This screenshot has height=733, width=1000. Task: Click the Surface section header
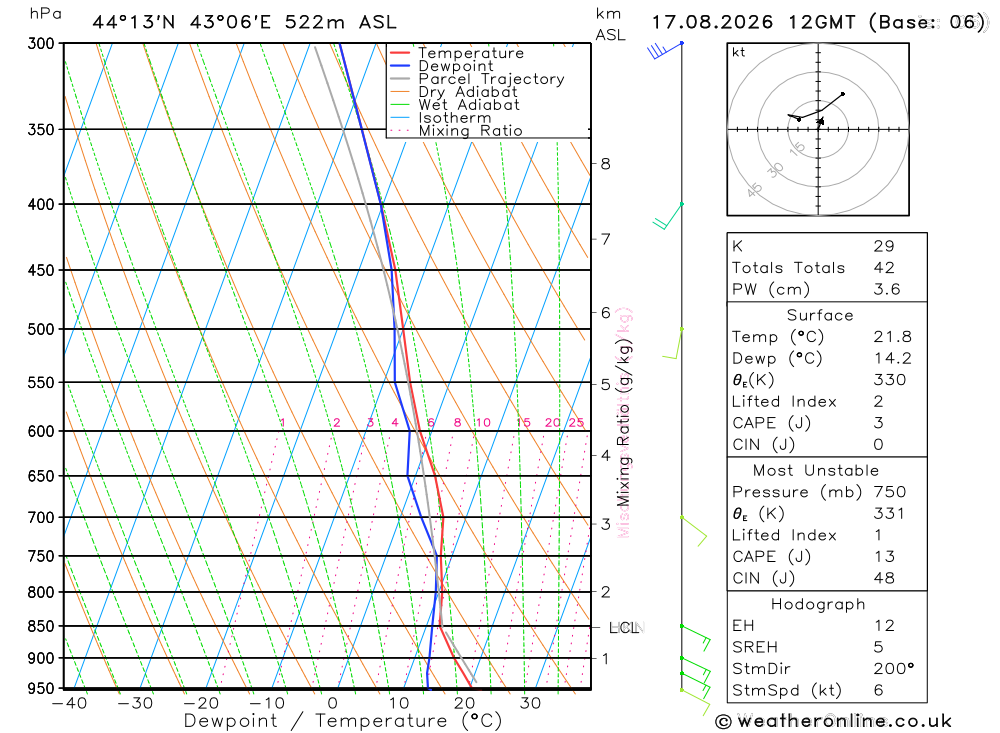pyautogui.click(x=820, y=315)
